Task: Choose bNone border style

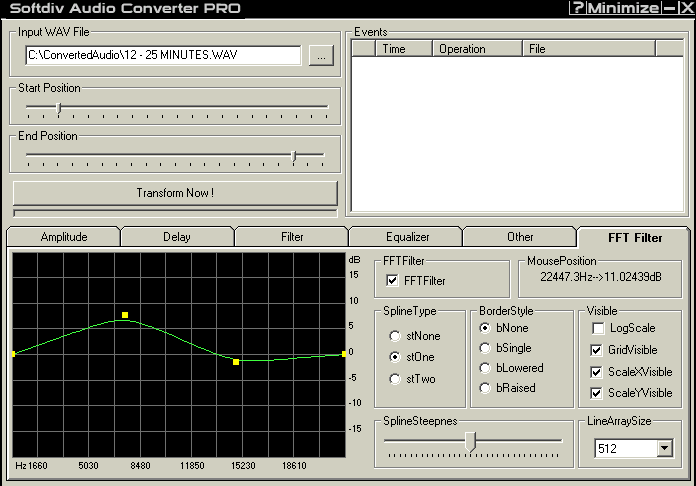Action: point(485,328)
